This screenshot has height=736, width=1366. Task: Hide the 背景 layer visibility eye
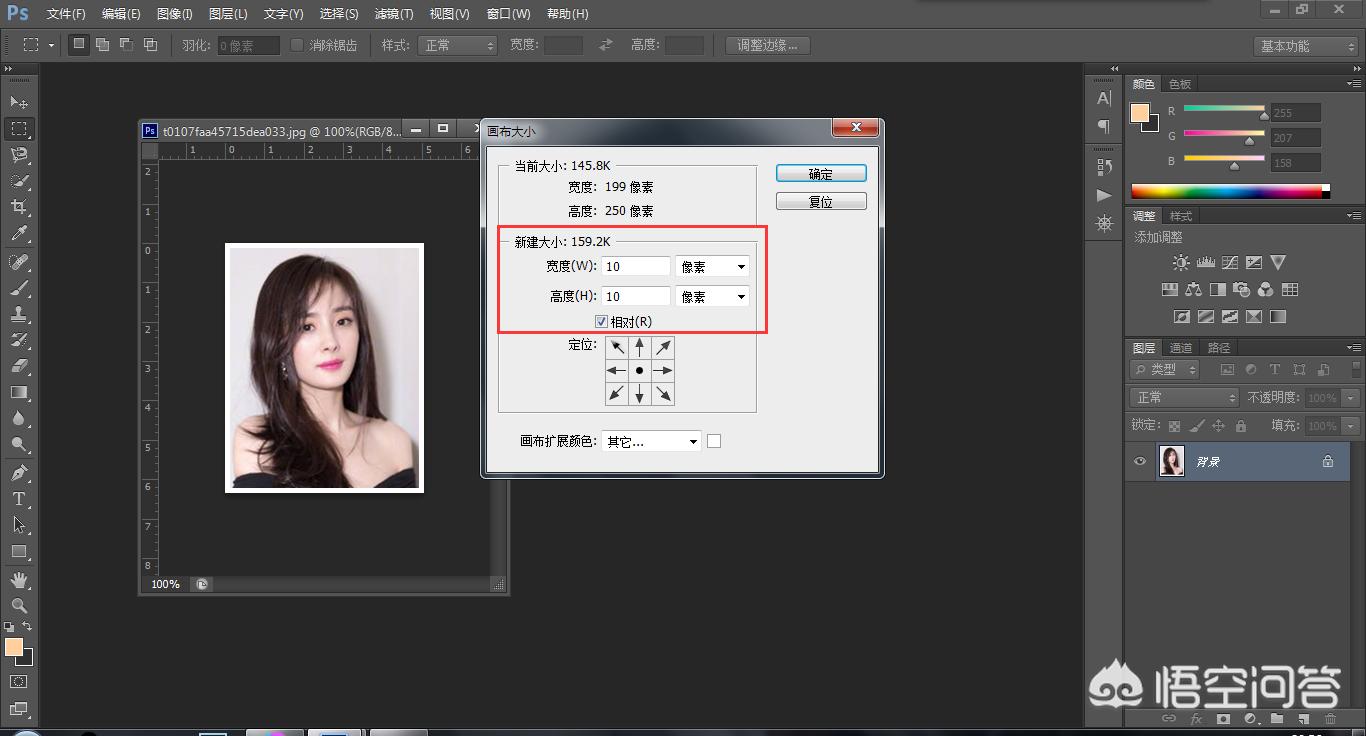(1138, 461)
